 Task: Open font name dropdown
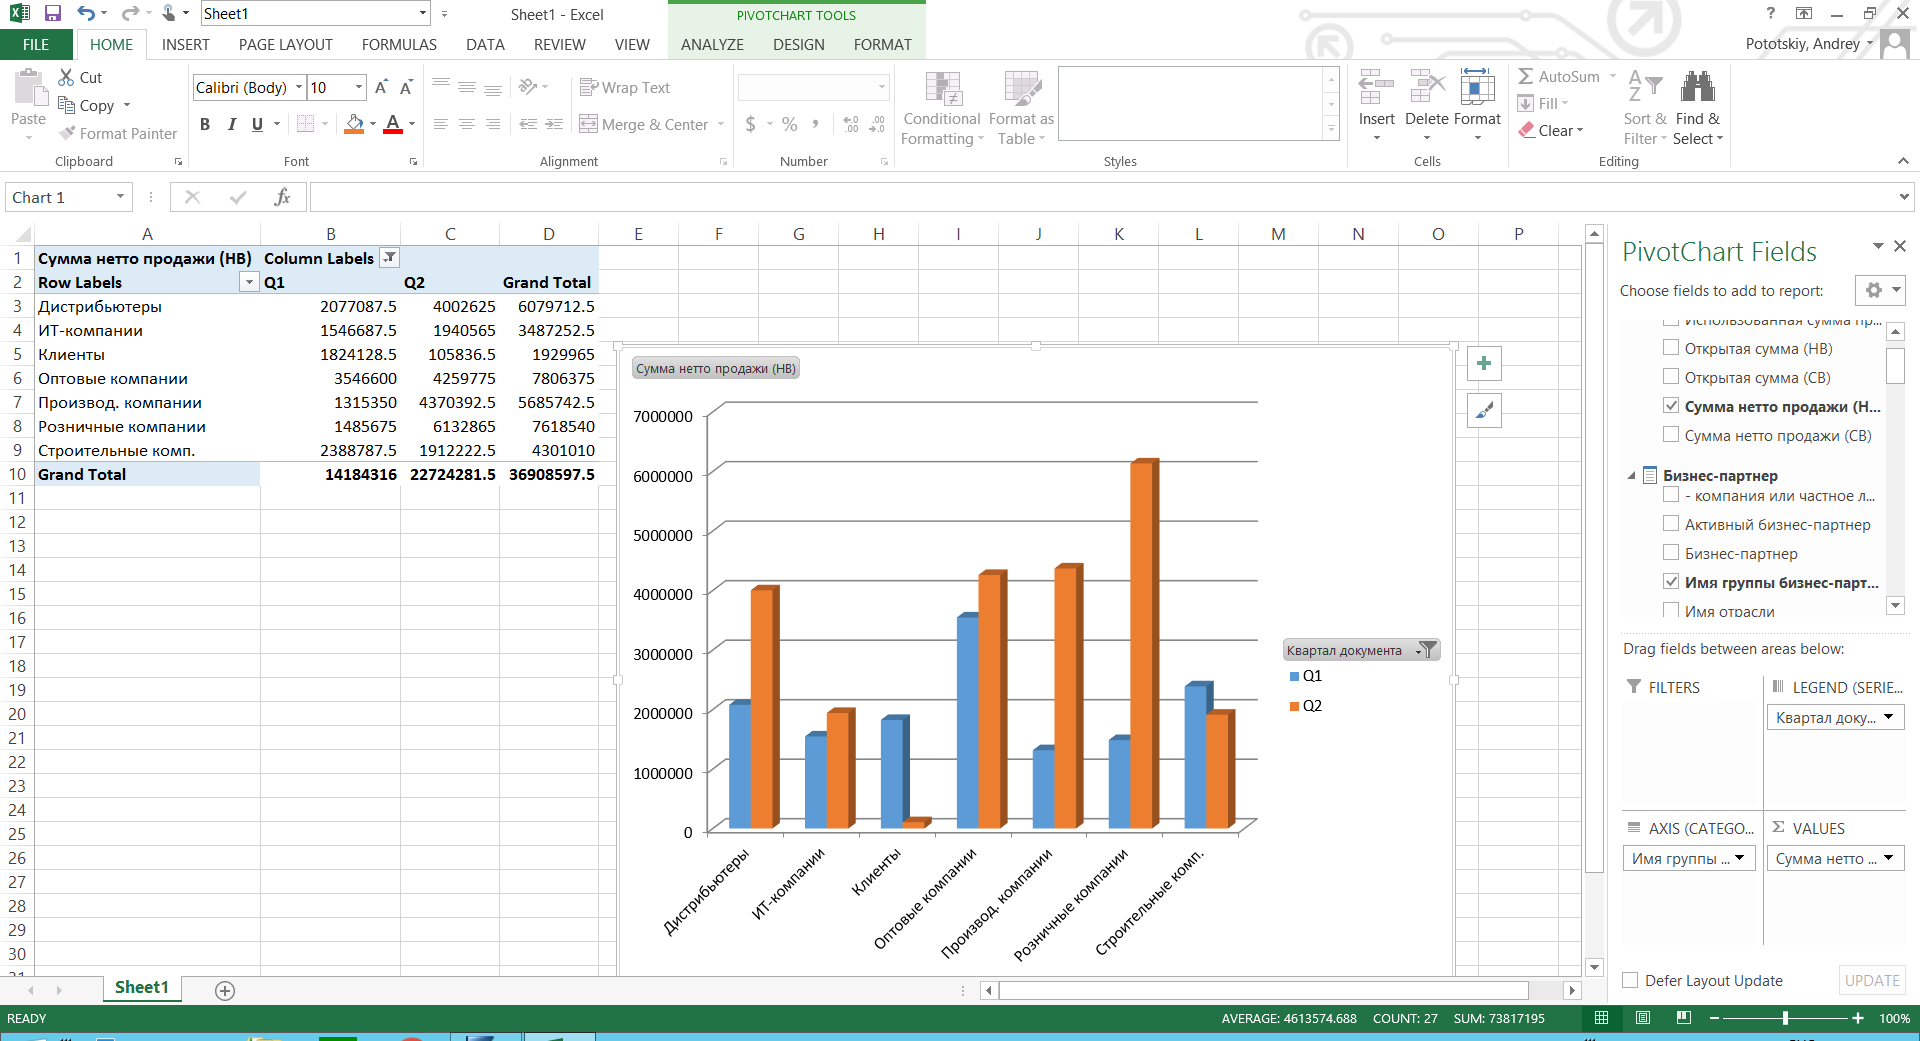[x=298, y=88]
